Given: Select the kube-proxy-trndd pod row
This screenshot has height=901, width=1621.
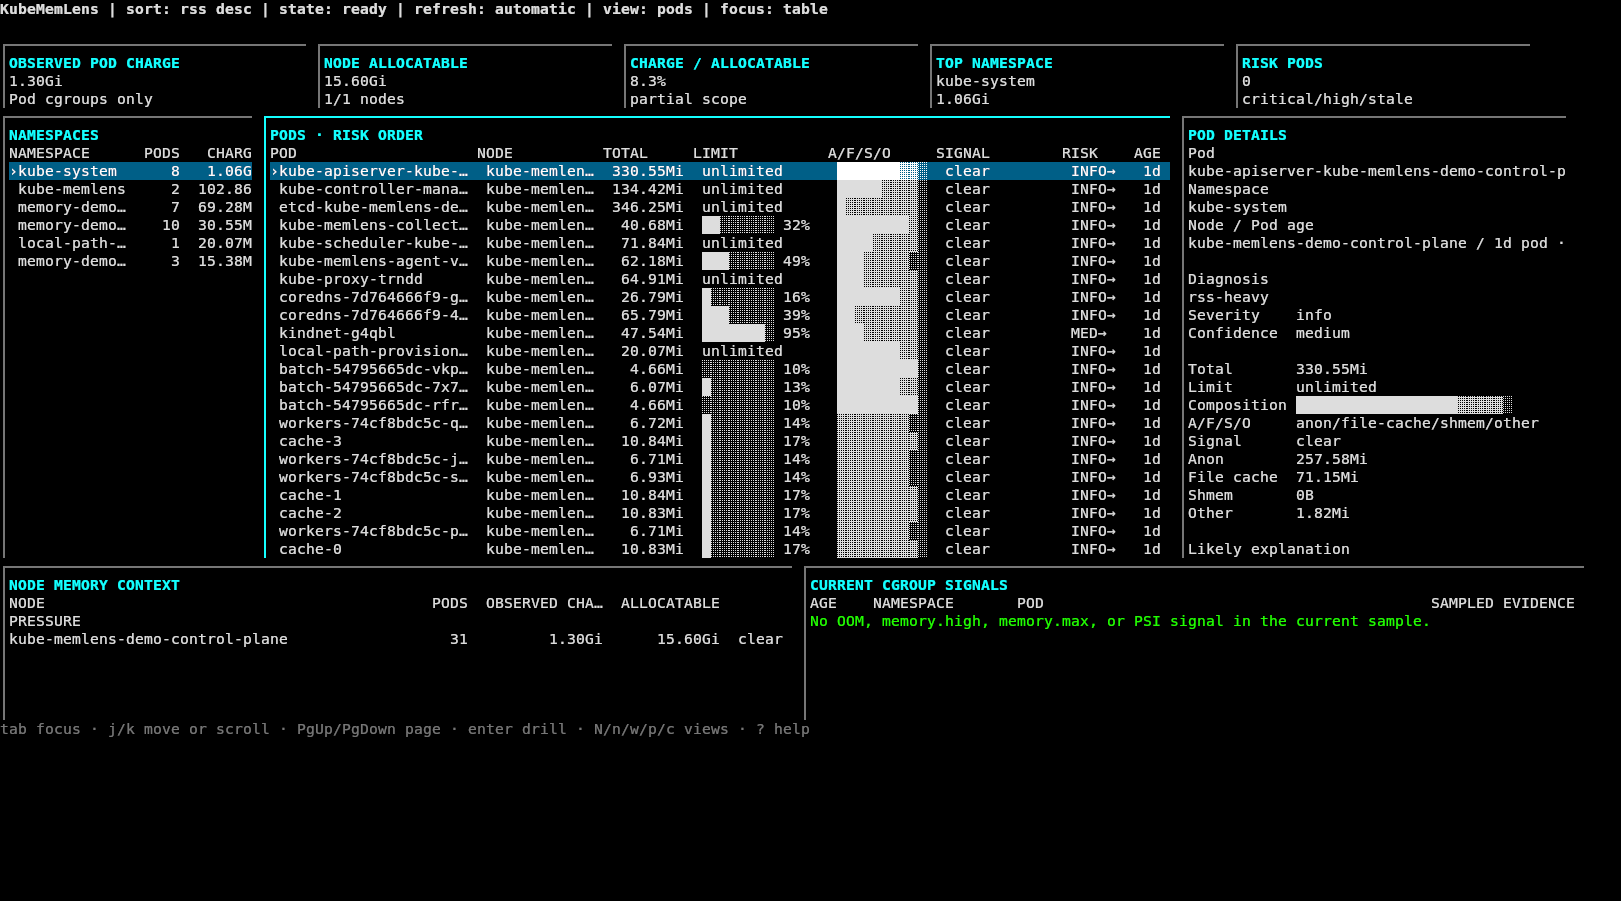Looking at the screenshot, I should pyautogui.click(x=719, y=279).
